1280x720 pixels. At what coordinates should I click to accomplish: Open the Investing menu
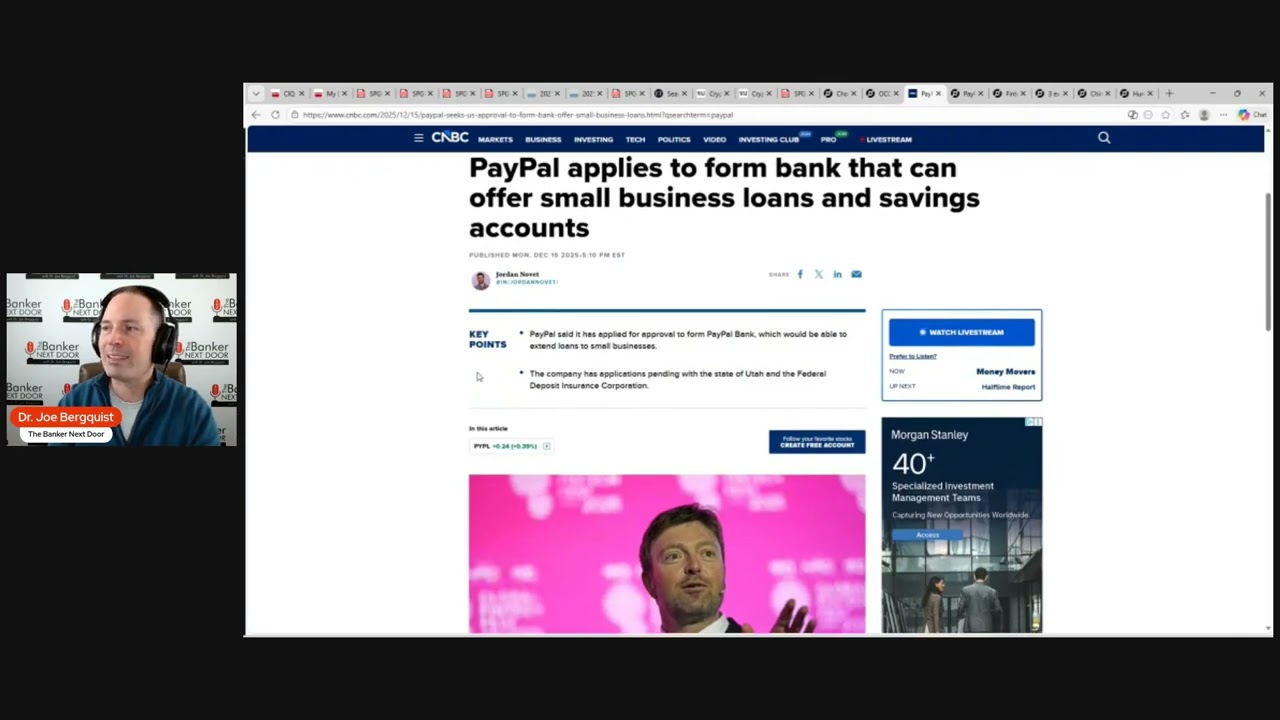point(593,140)
